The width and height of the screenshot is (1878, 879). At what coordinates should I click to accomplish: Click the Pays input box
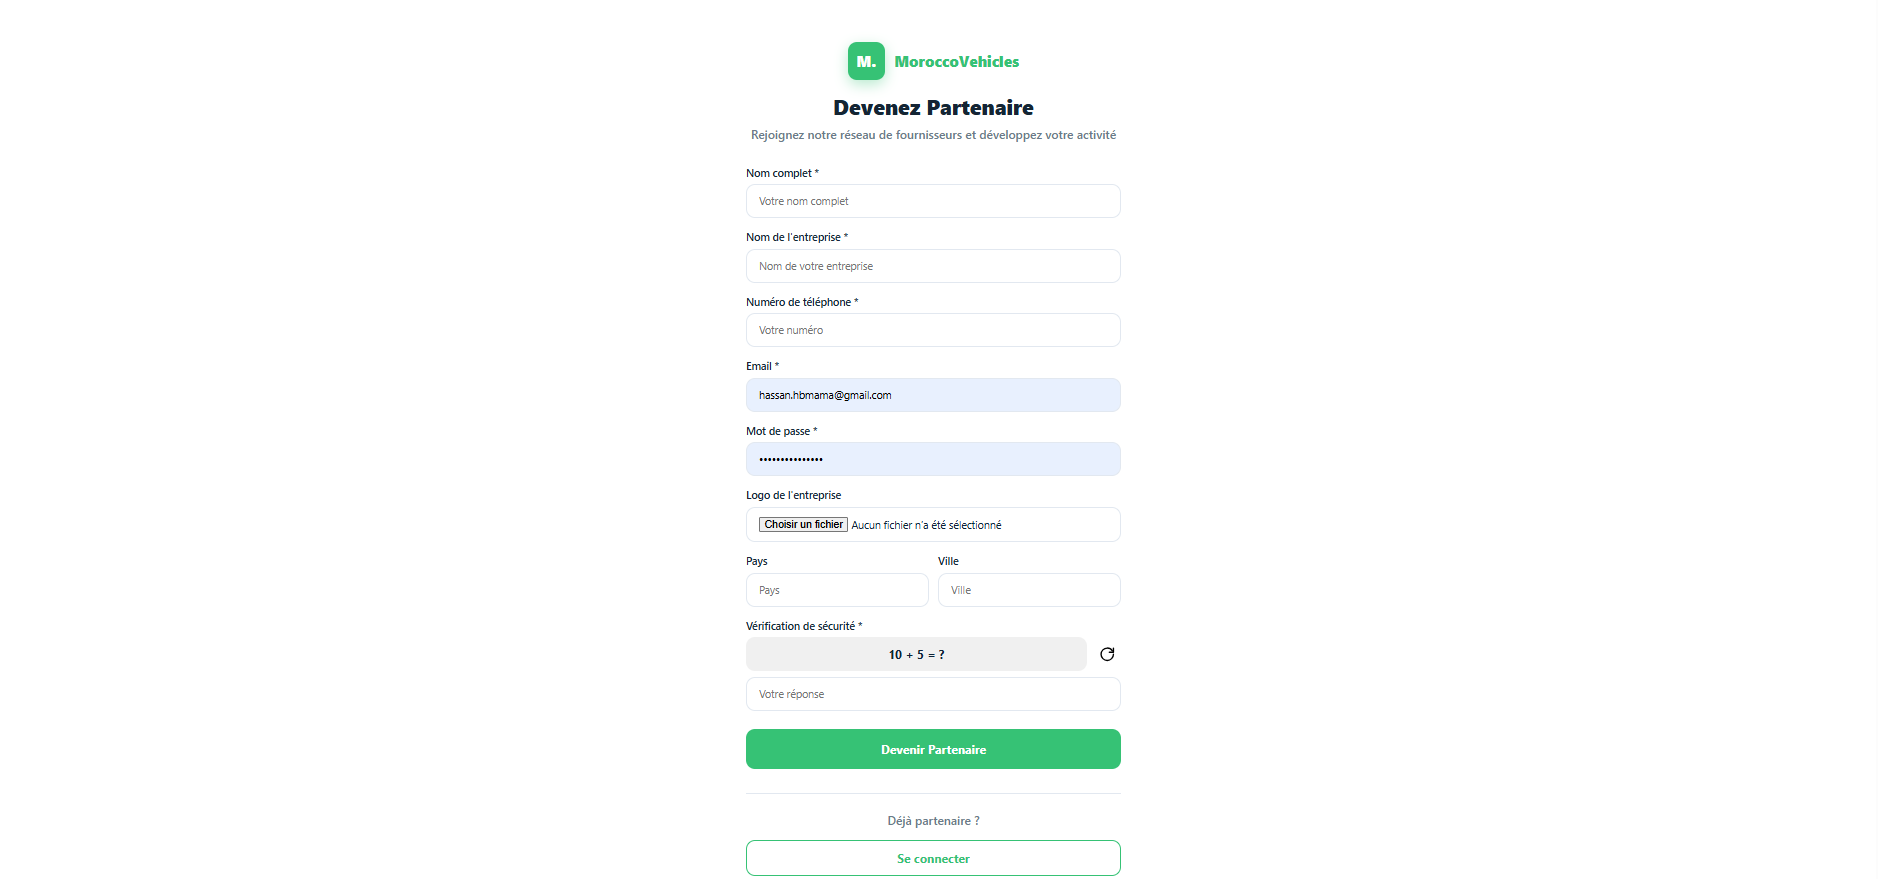coord(837,590)
